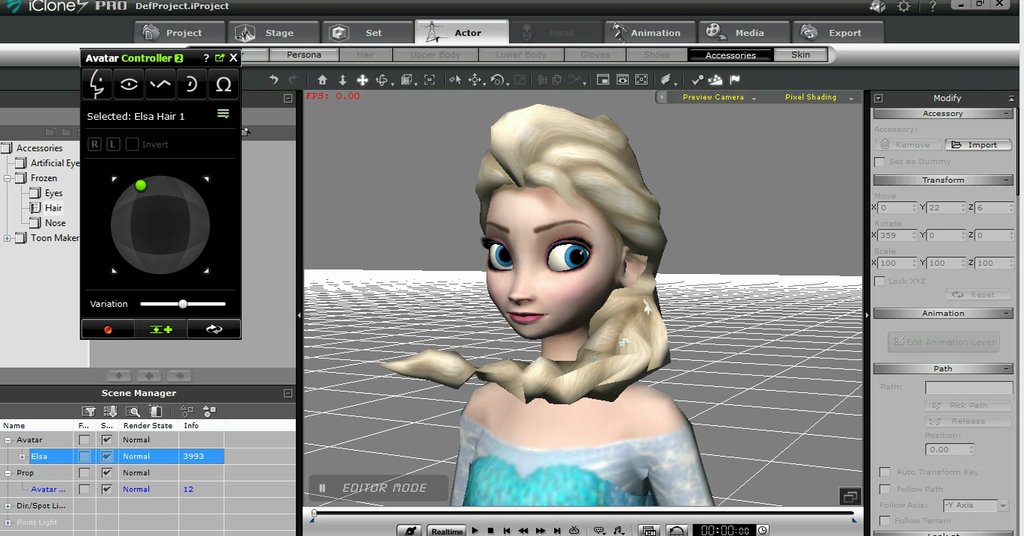Select the face profile icon in Avatar Controller
1024x536 pixels.
point(97,85)
